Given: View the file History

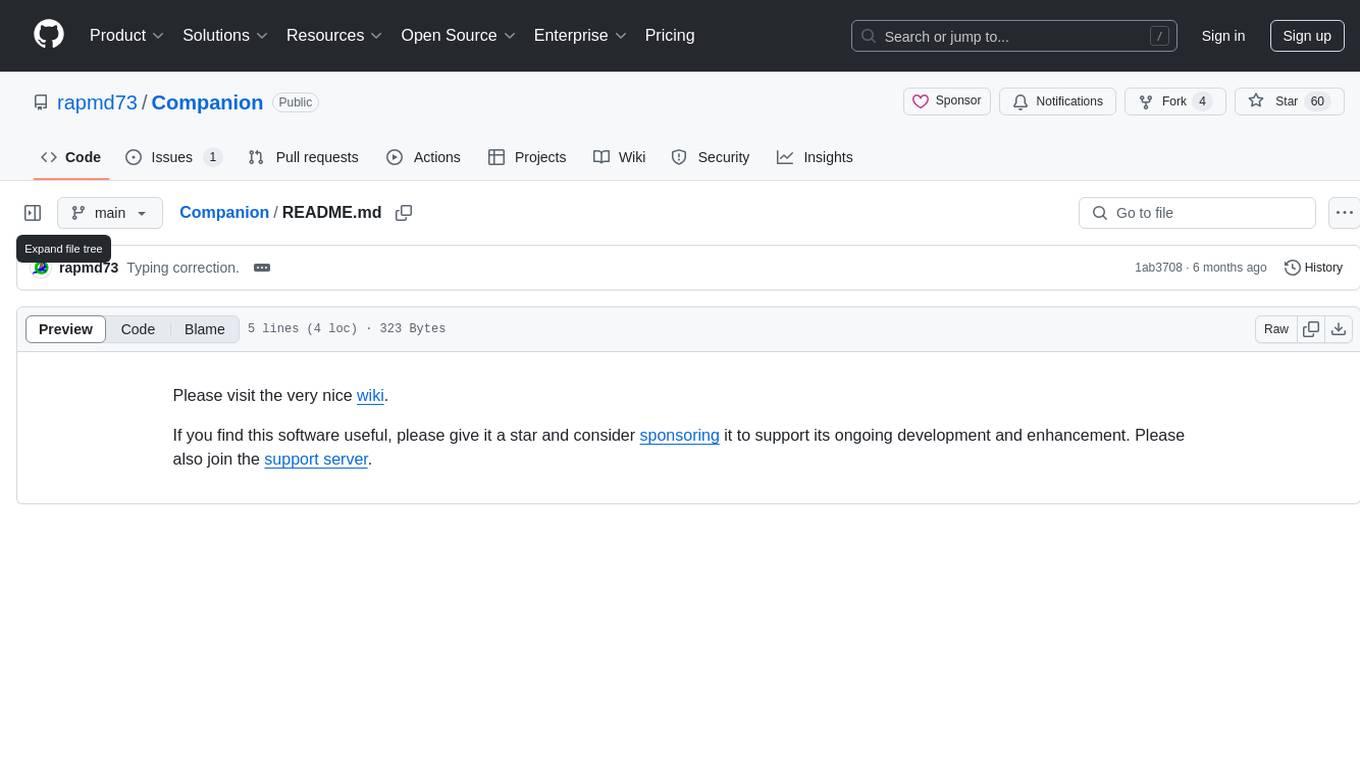Looking at the screenshot, I should pyautogui.click(x=1313, y=268).
